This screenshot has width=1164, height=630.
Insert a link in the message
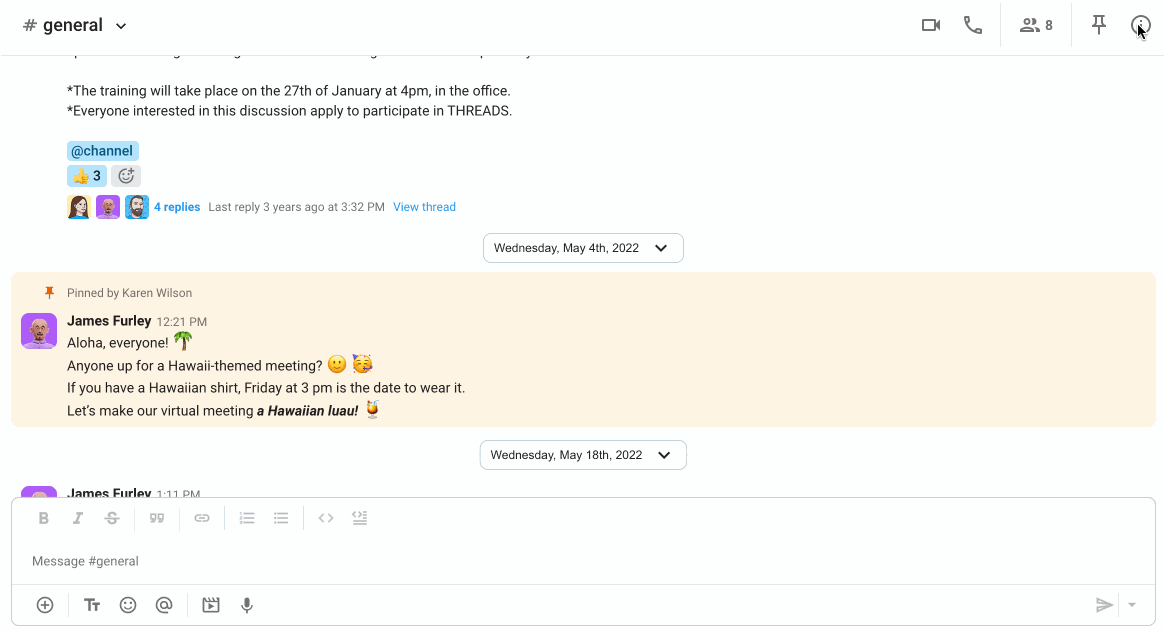pos(202,518)
